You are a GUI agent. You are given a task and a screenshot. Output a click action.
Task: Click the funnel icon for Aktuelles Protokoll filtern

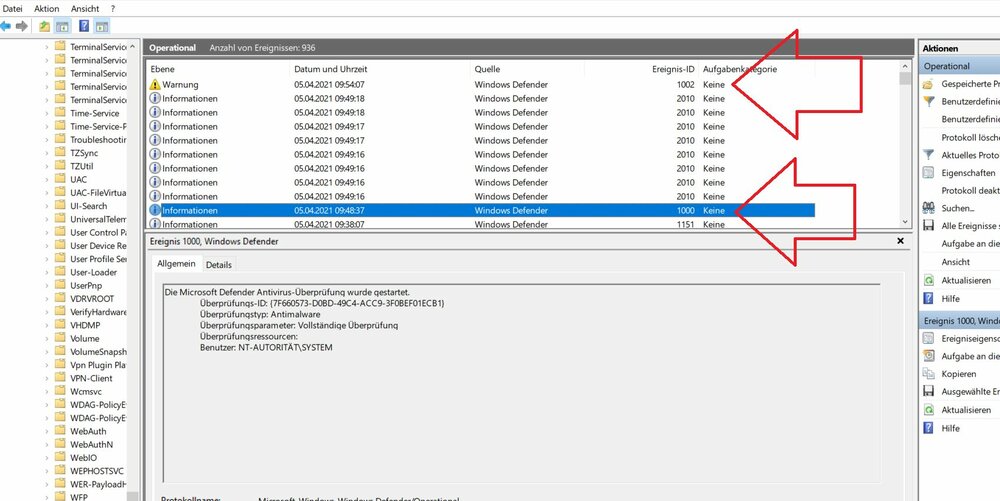[x=929, y=155]
